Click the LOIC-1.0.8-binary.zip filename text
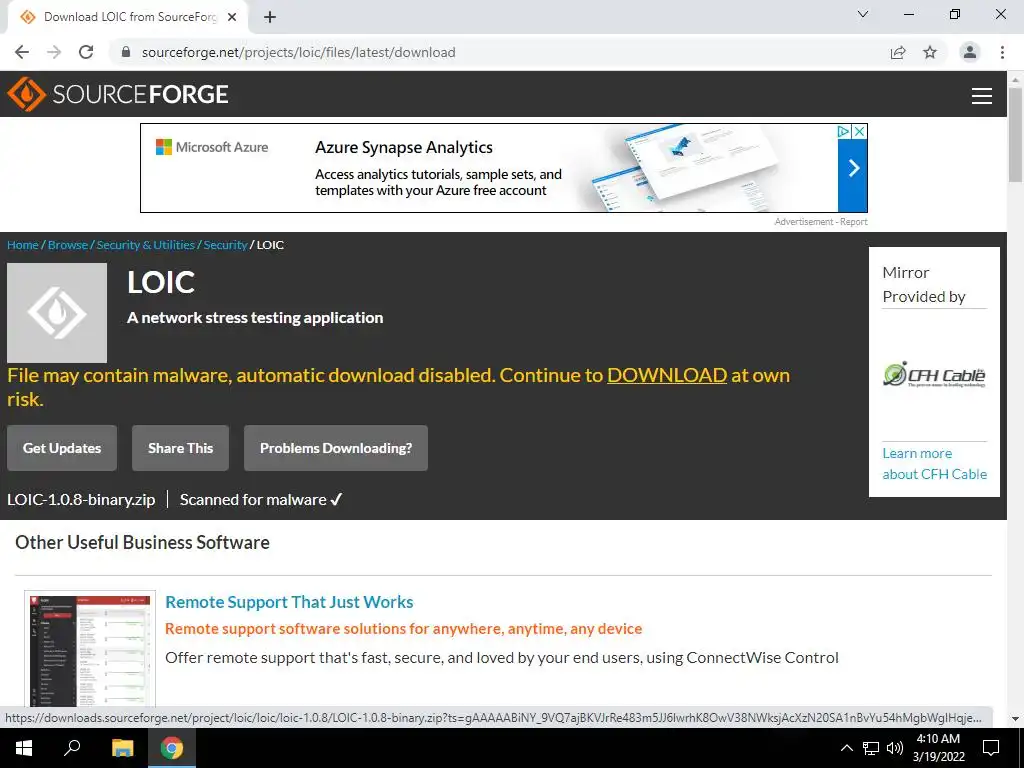Viewport: 1024px width, 768px height. (81, 500)
